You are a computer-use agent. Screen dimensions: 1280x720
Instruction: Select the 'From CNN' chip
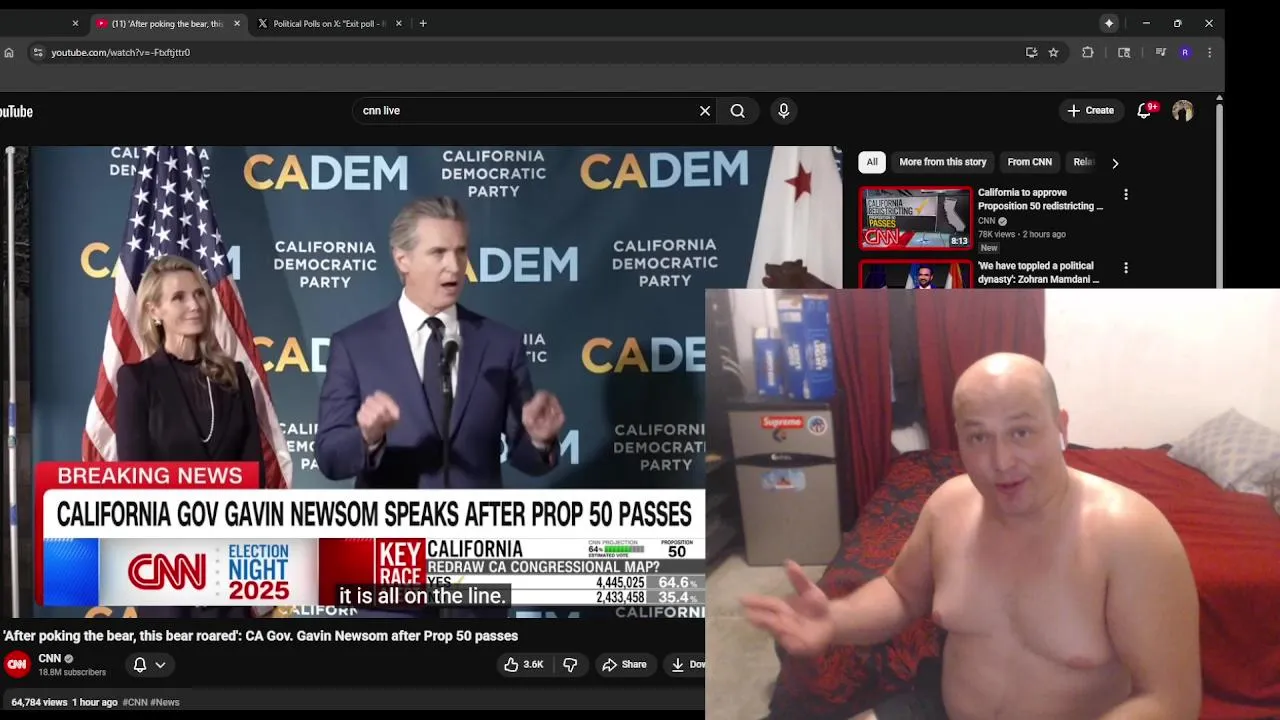1029,162
